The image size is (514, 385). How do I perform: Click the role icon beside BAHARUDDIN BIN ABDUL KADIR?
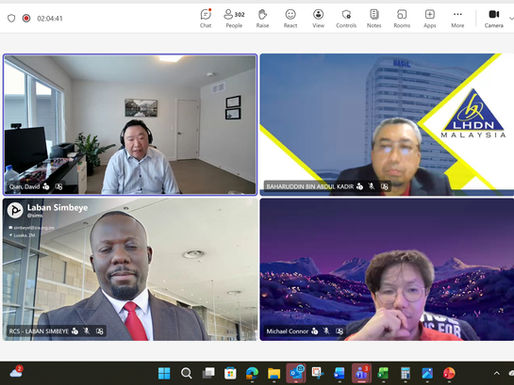coord(359,186)
